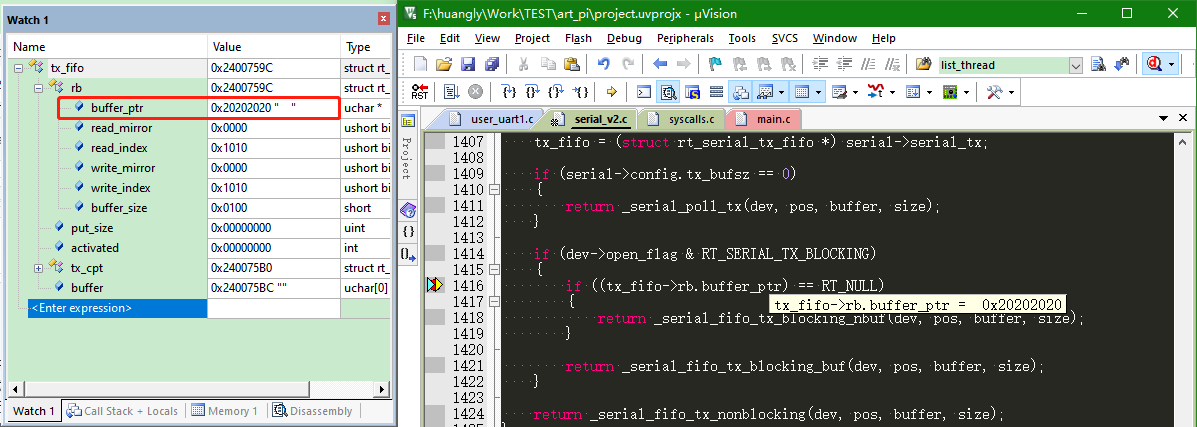
Task: Create a new file with the New icon
Action: pyautogui.click(x=421, y=64)
